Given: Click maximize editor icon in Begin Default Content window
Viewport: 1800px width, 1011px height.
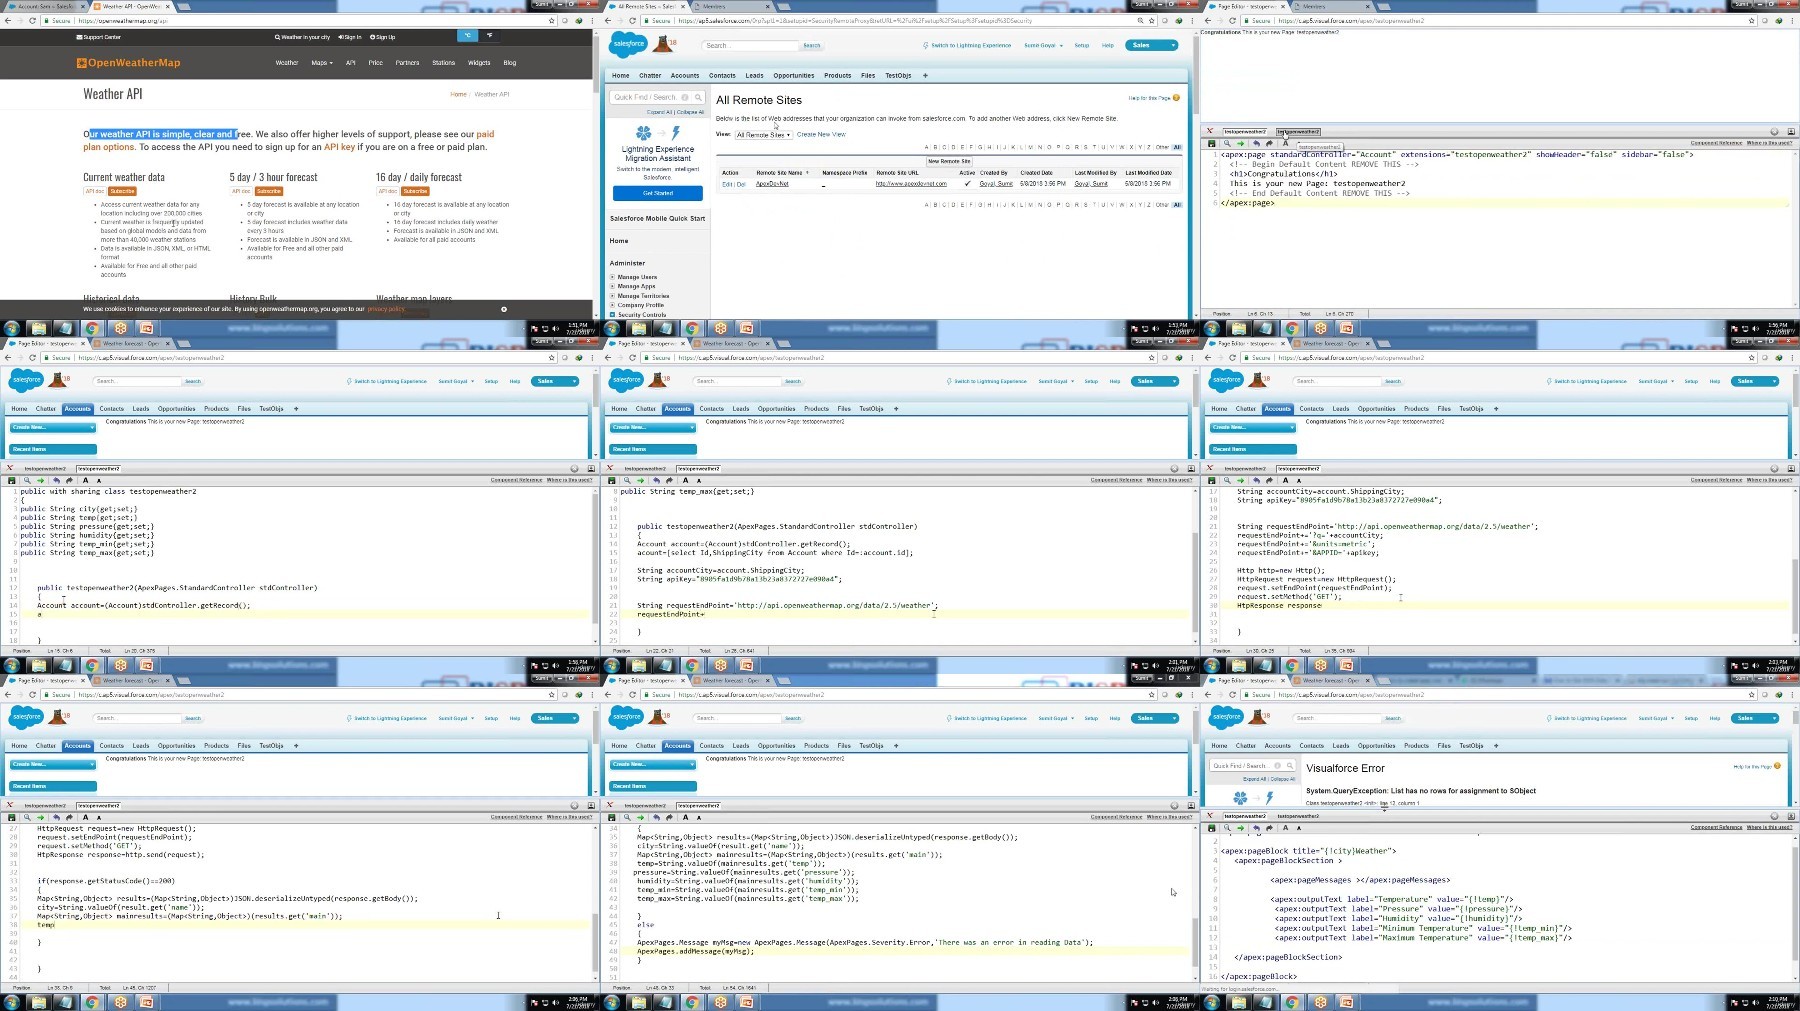Looking at the screenshot, I should 1791,132.
